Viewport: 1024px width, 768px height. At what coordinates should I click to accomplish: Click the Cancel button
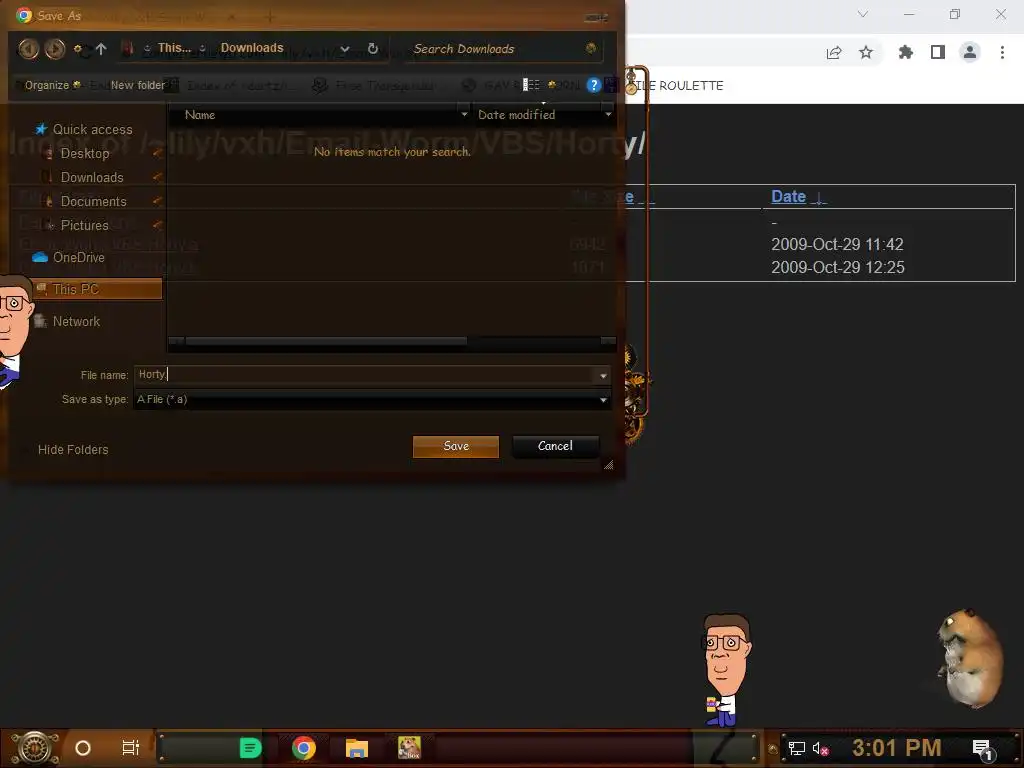coord(555,447)
